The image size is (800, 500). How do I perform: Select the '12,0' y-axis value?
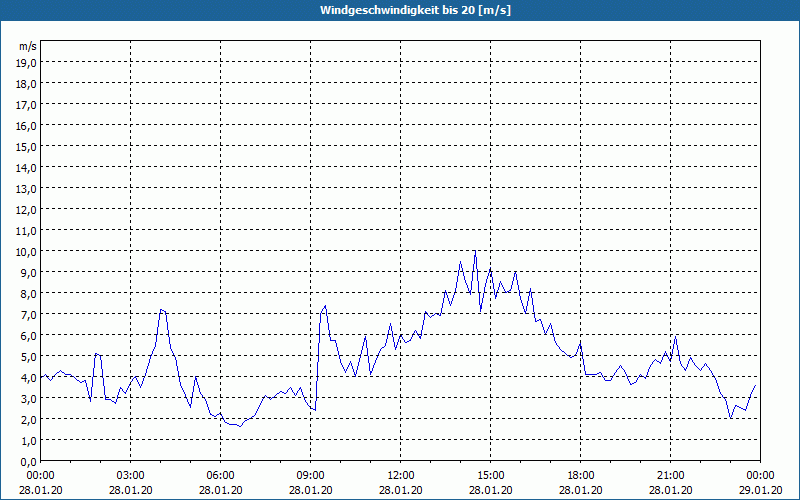[27, 209]
